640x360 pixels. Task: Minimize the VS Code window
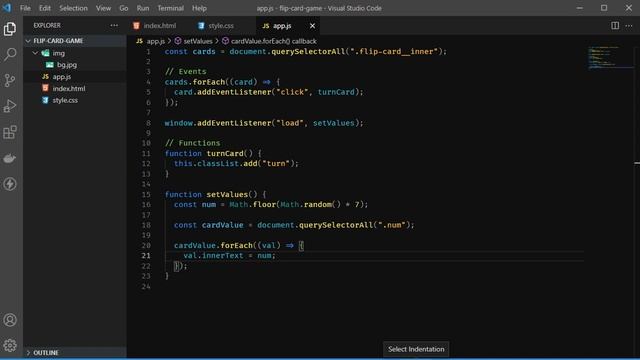[x=580, y=8]
